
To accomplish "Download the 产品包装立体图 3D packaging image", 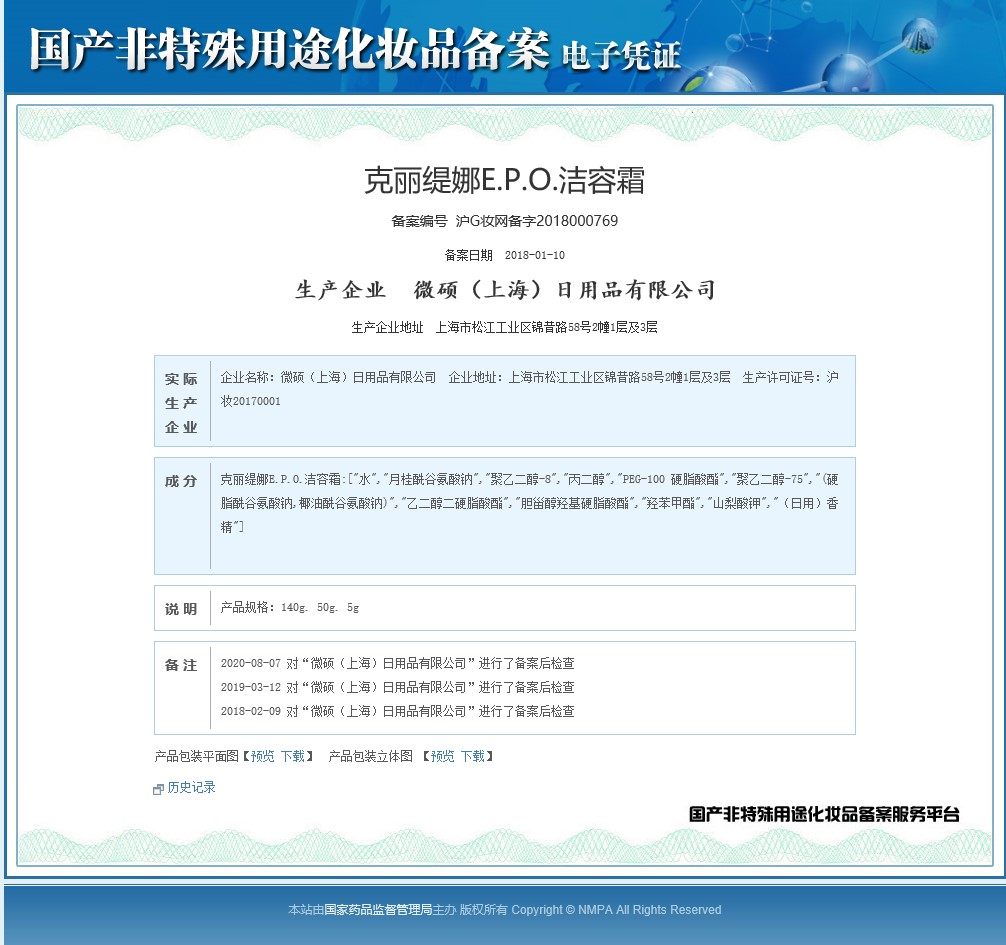I will click(473, 756).
